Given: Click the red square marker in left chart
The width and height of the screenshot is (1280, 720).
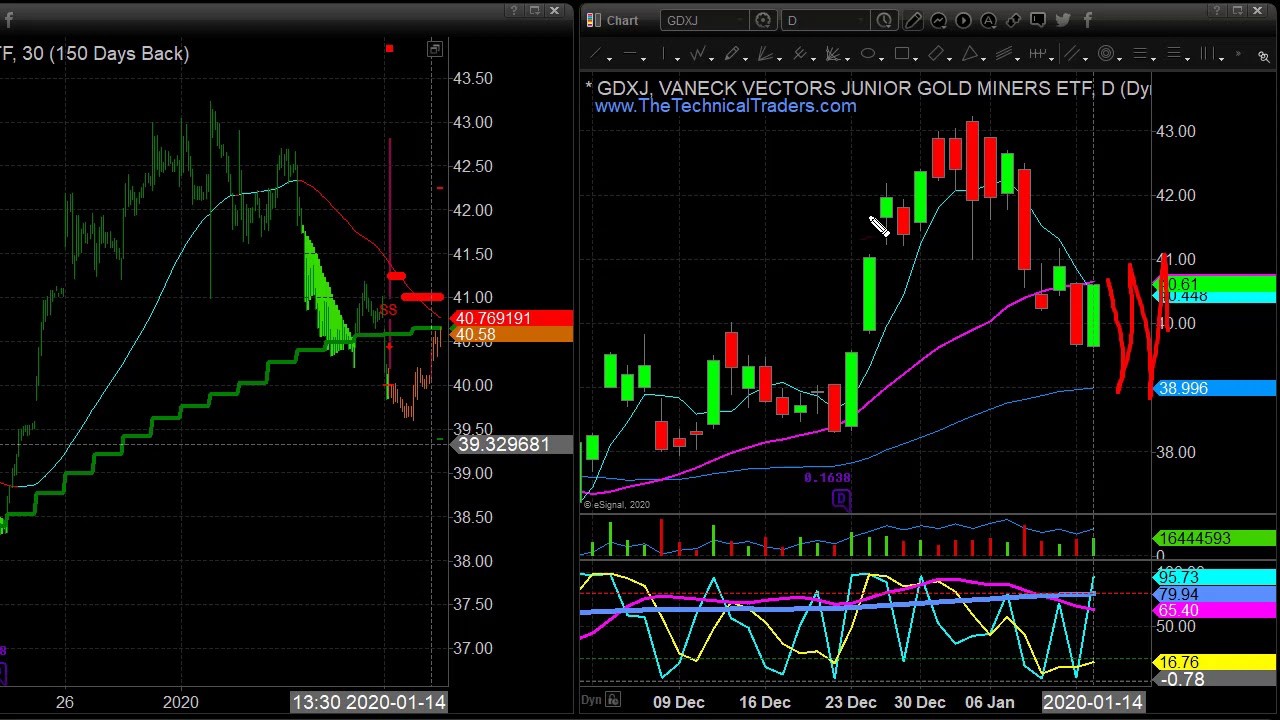Looking at the screenshot, I should (389, 48).
